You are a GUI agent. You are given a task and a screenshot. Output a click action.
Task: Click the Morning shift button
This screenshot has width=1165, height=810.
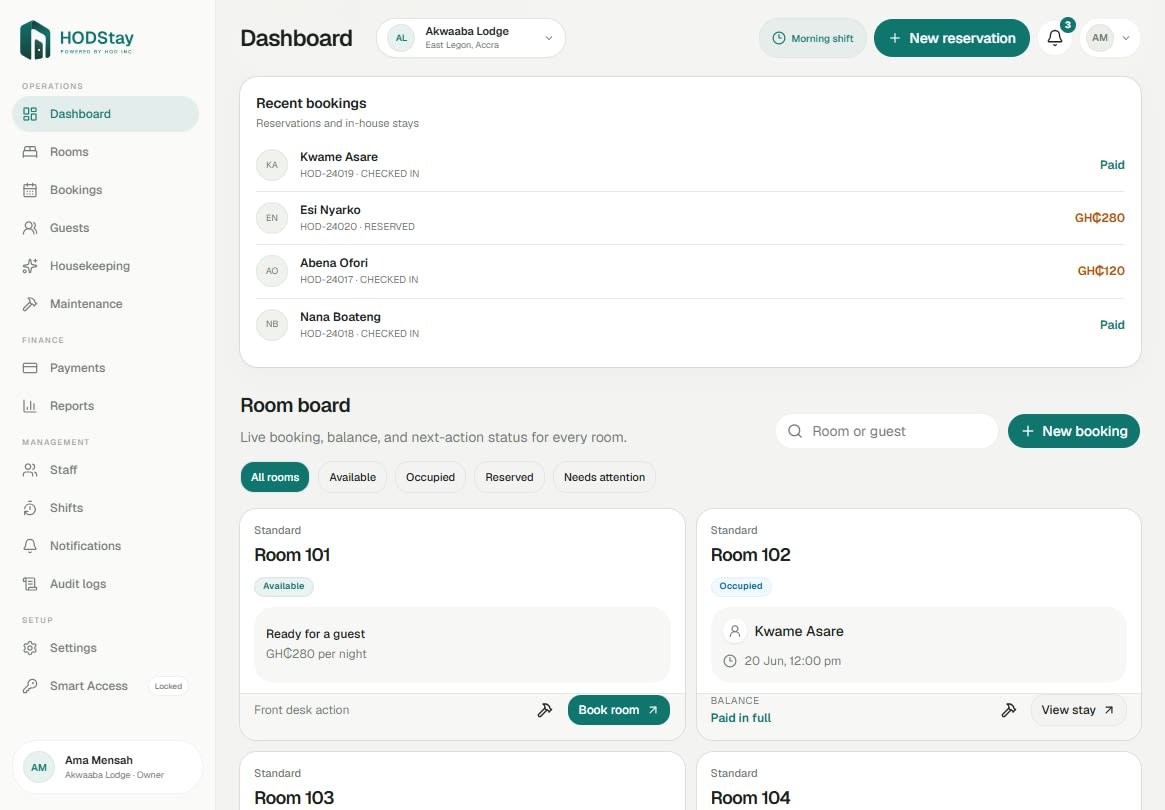(x=812, y=38)
